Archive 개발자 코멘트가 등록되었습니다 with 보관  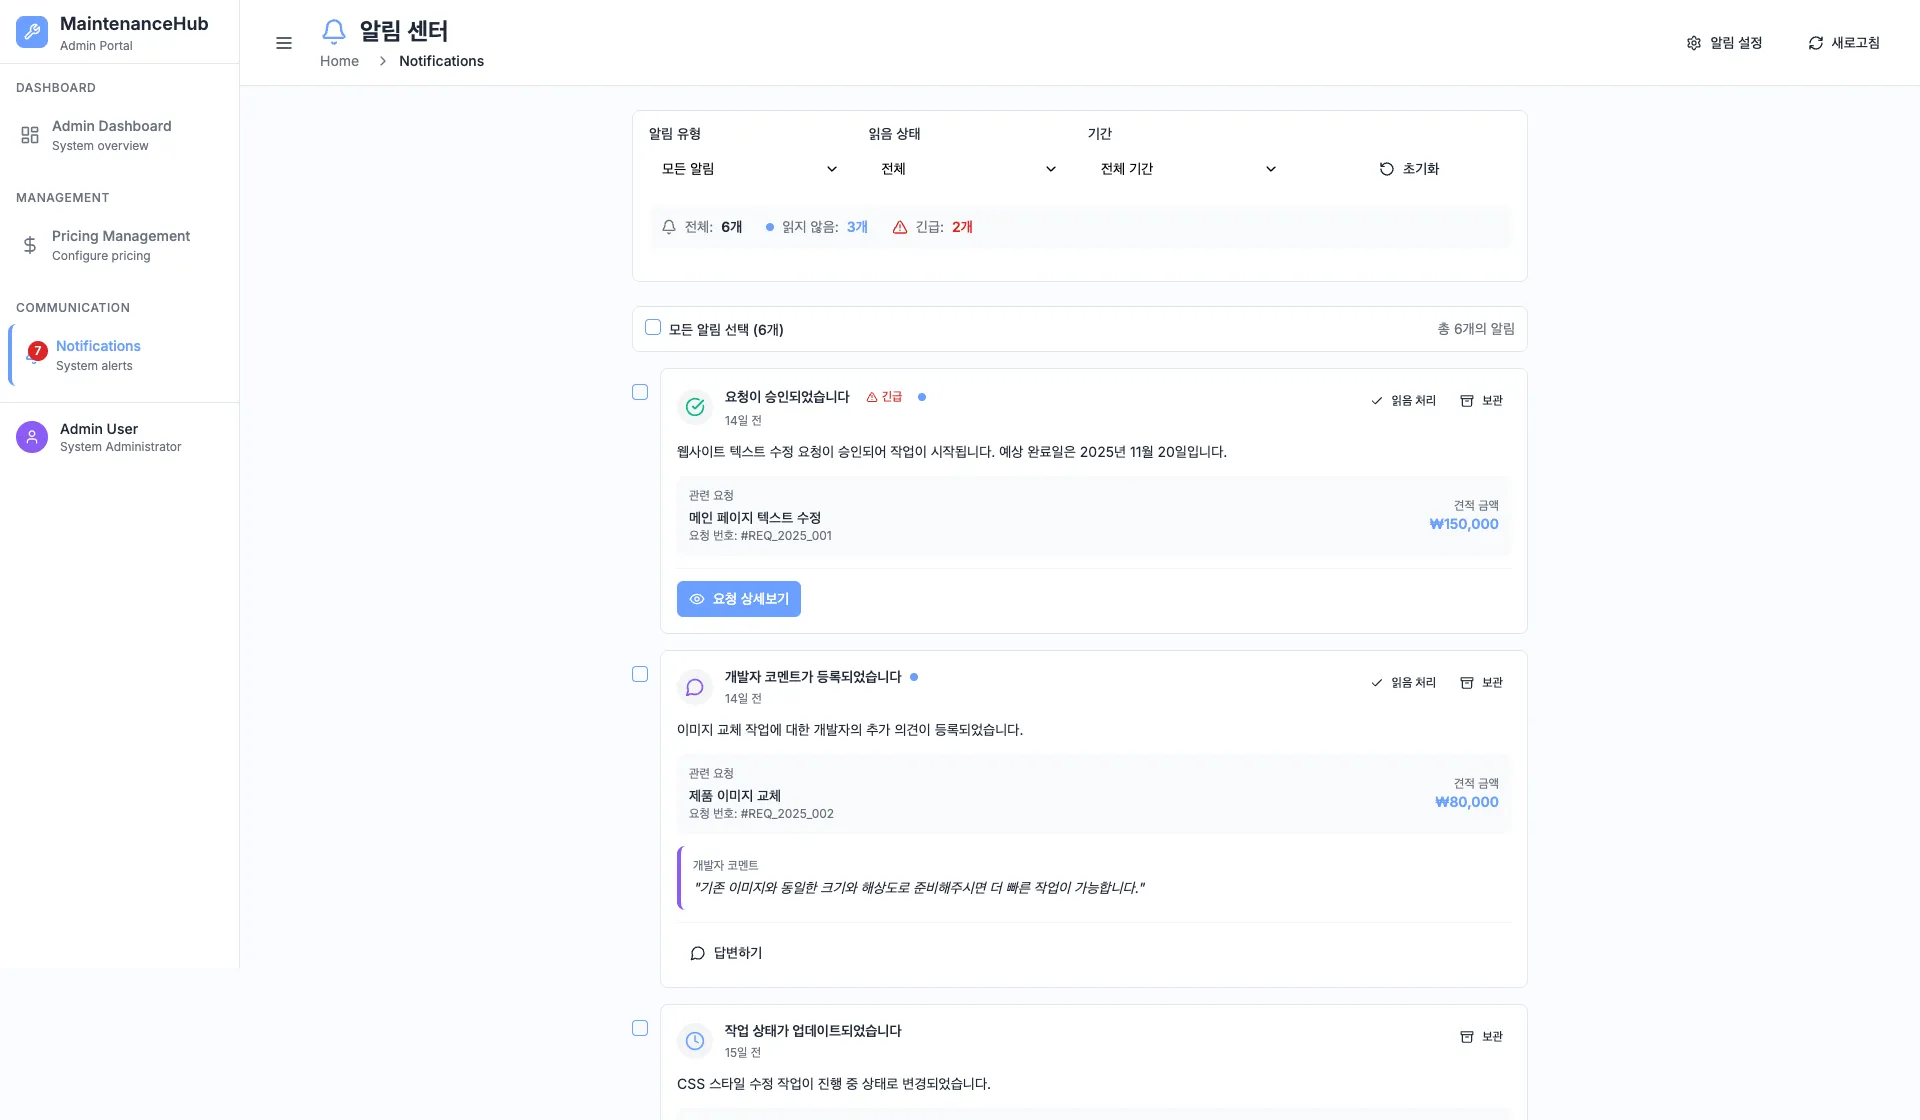click(1481, 683)
